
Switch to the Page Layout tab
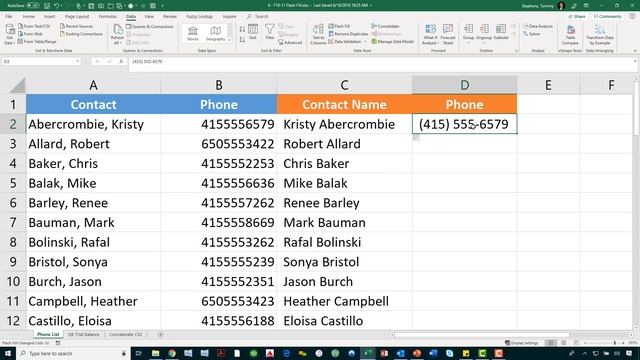[77, 17]
